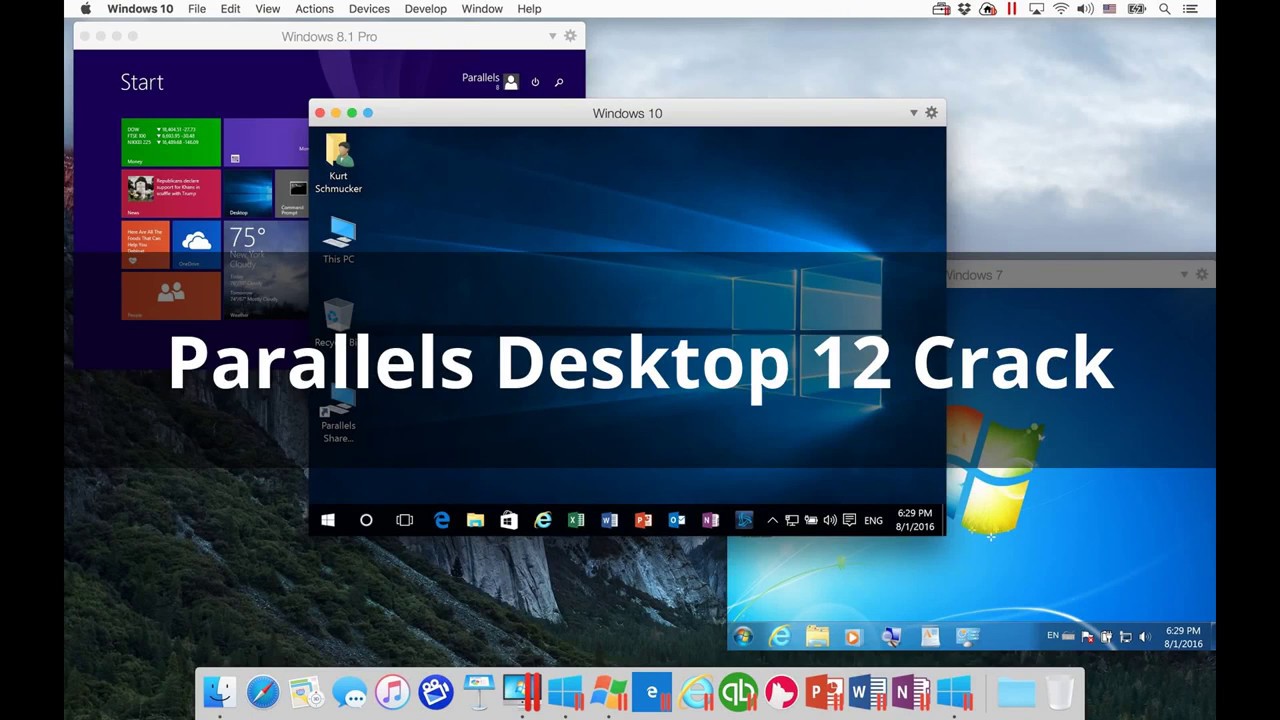Open Word from the Windows 10 taskbar

coord(609,520)
